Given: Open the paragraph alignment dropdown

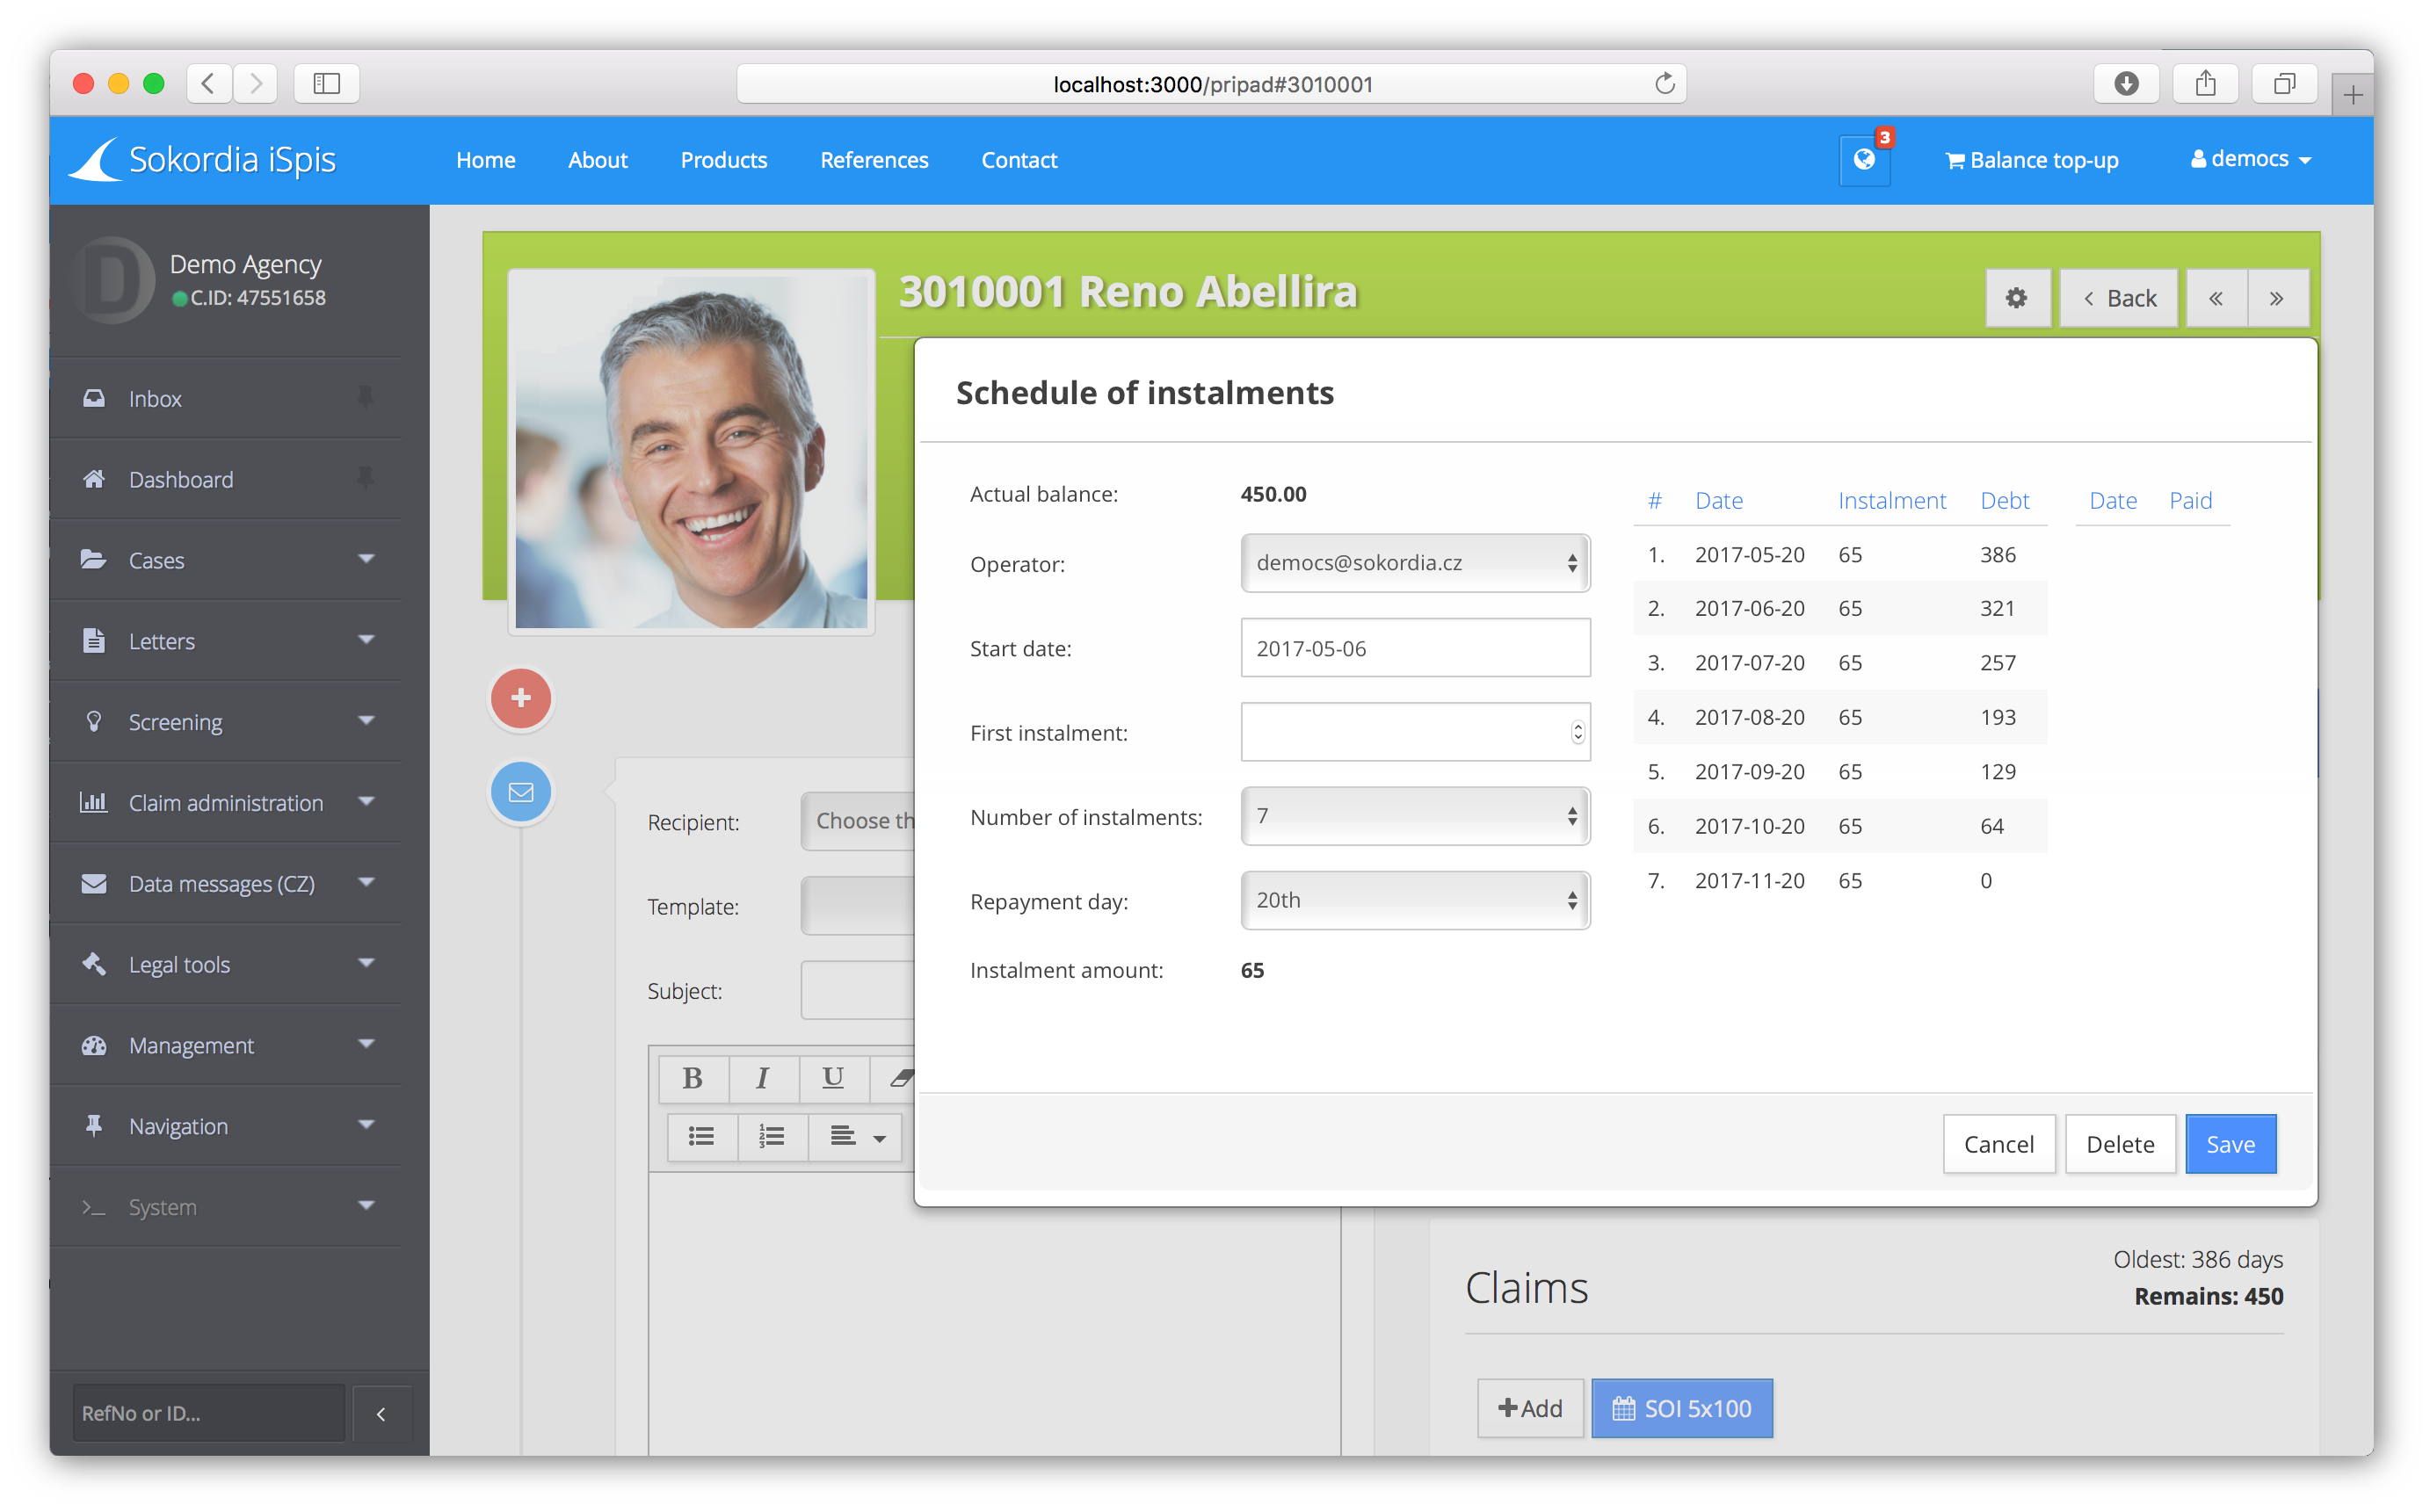Looking at the screenshot, I should pos(856,1137).
